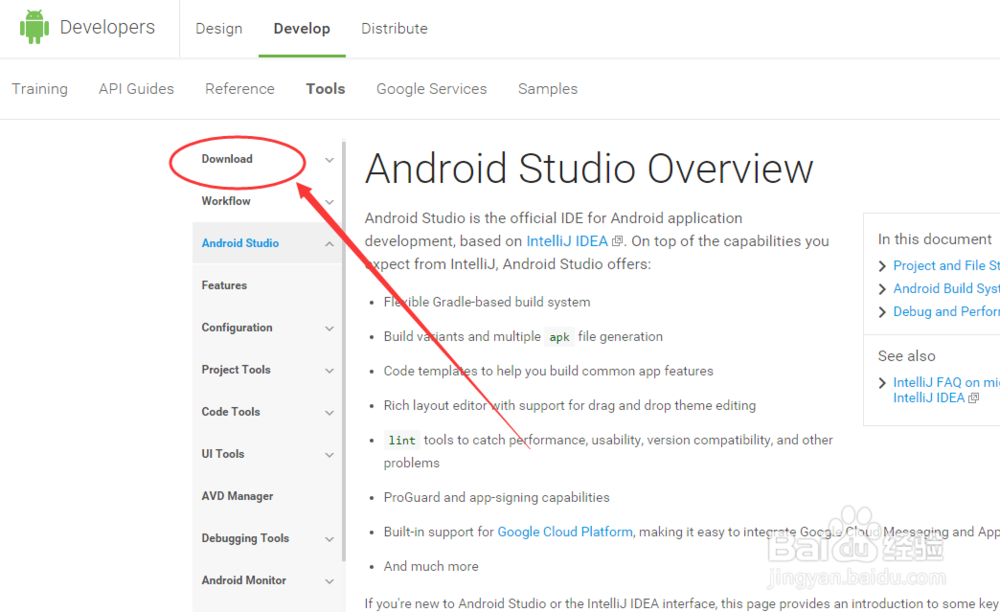Select the Develop tab
This screenshot has width=1000, height=612.
point(302,29)
